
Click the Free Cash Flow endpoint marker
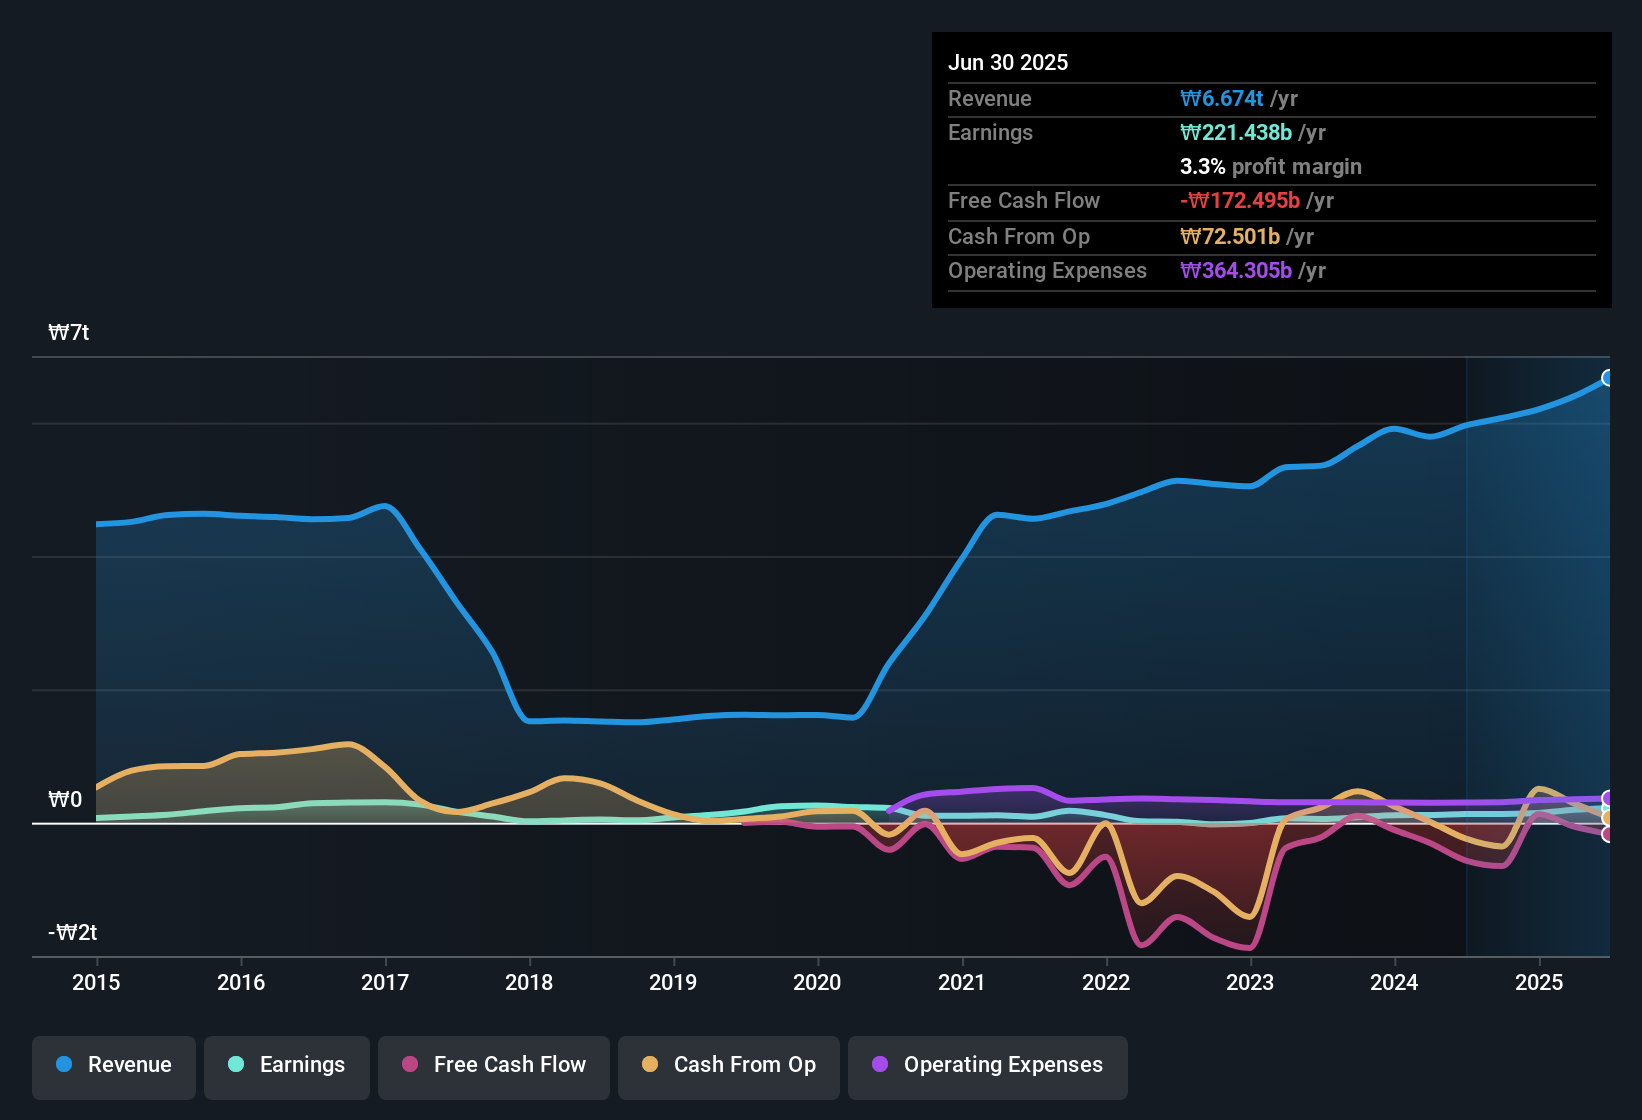pyautogui.click(x=1608, y=832)
